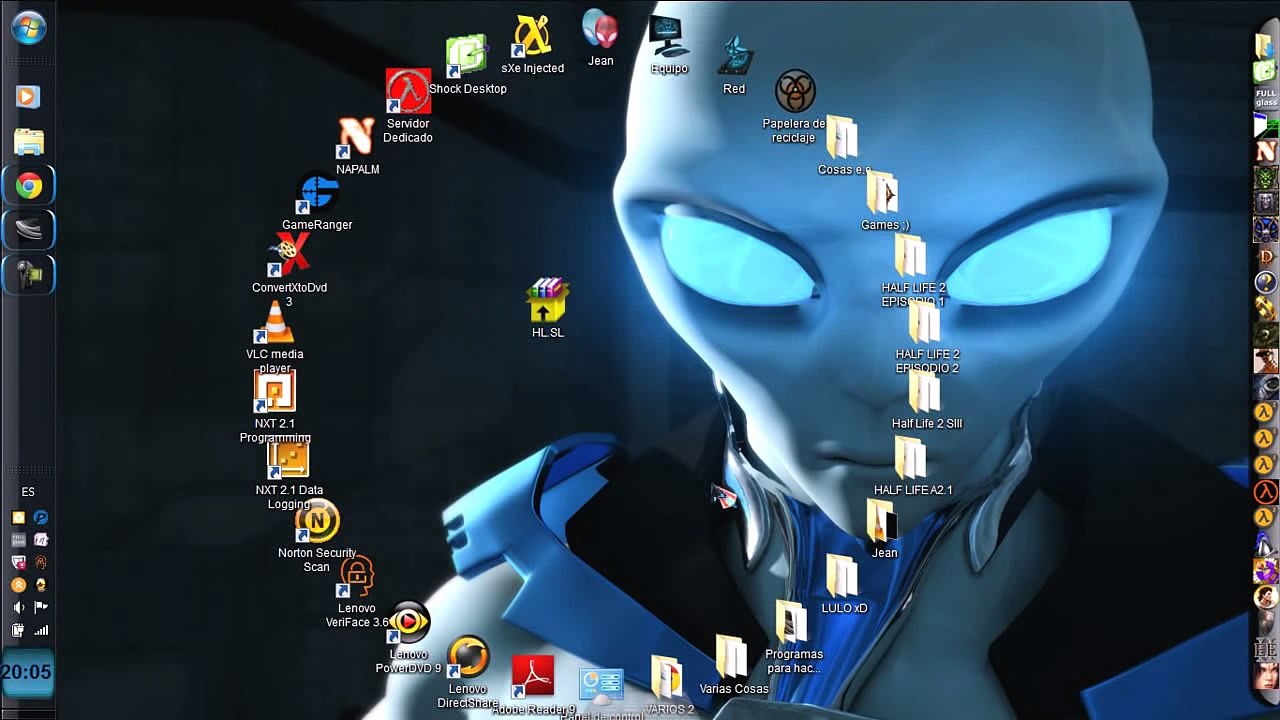Launch Lenovo PowerDVD 9

coord(408,624)
